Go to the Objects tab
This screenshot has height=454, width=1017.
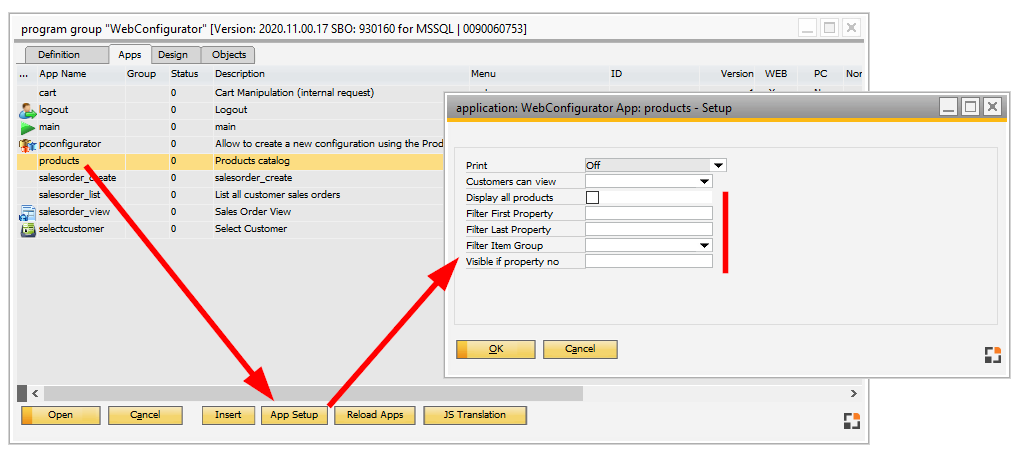[x=229, y=55]
